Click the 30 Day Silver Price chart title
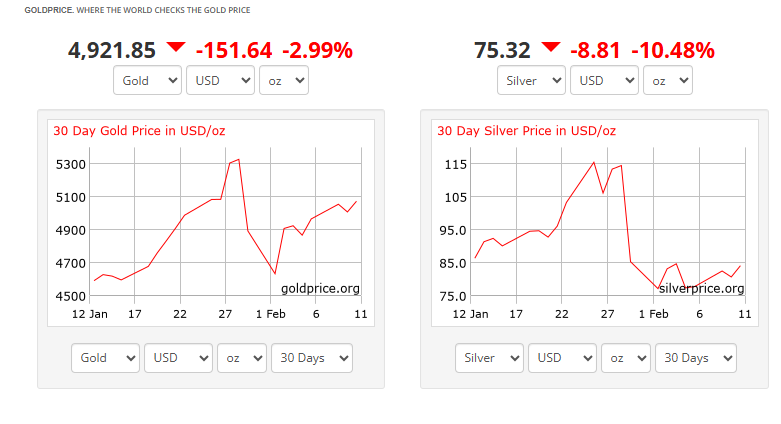Viewport: 781px width, 424px height. [526, 131]
